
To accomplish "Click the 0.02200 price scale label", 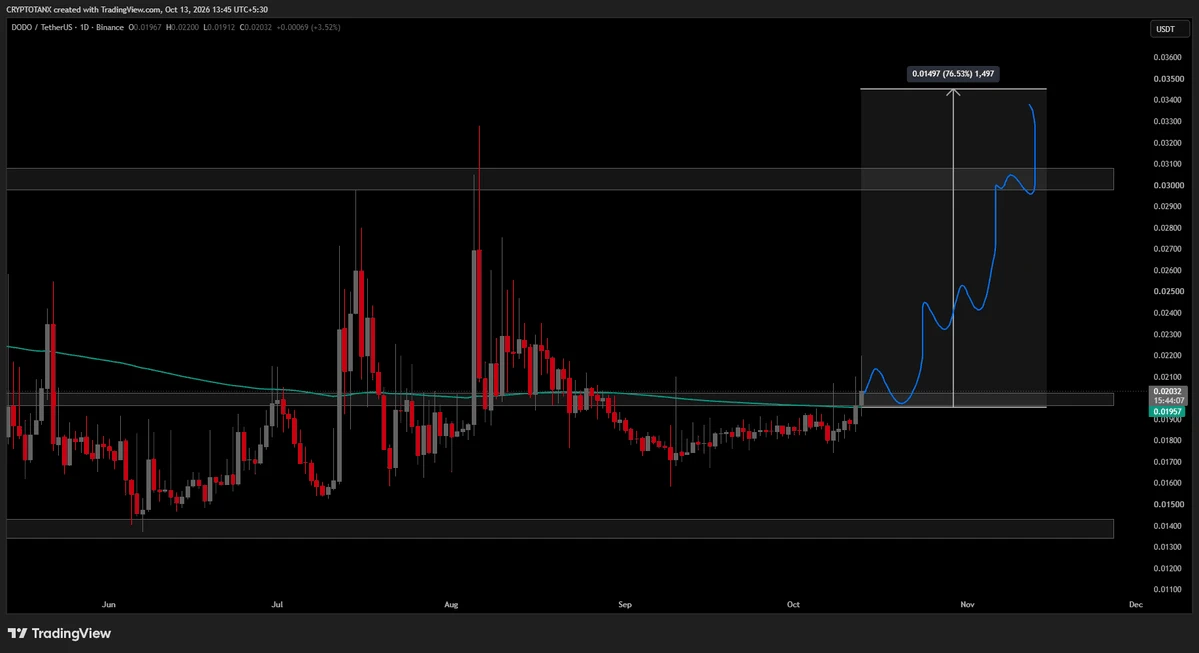I will (1168, 356).
